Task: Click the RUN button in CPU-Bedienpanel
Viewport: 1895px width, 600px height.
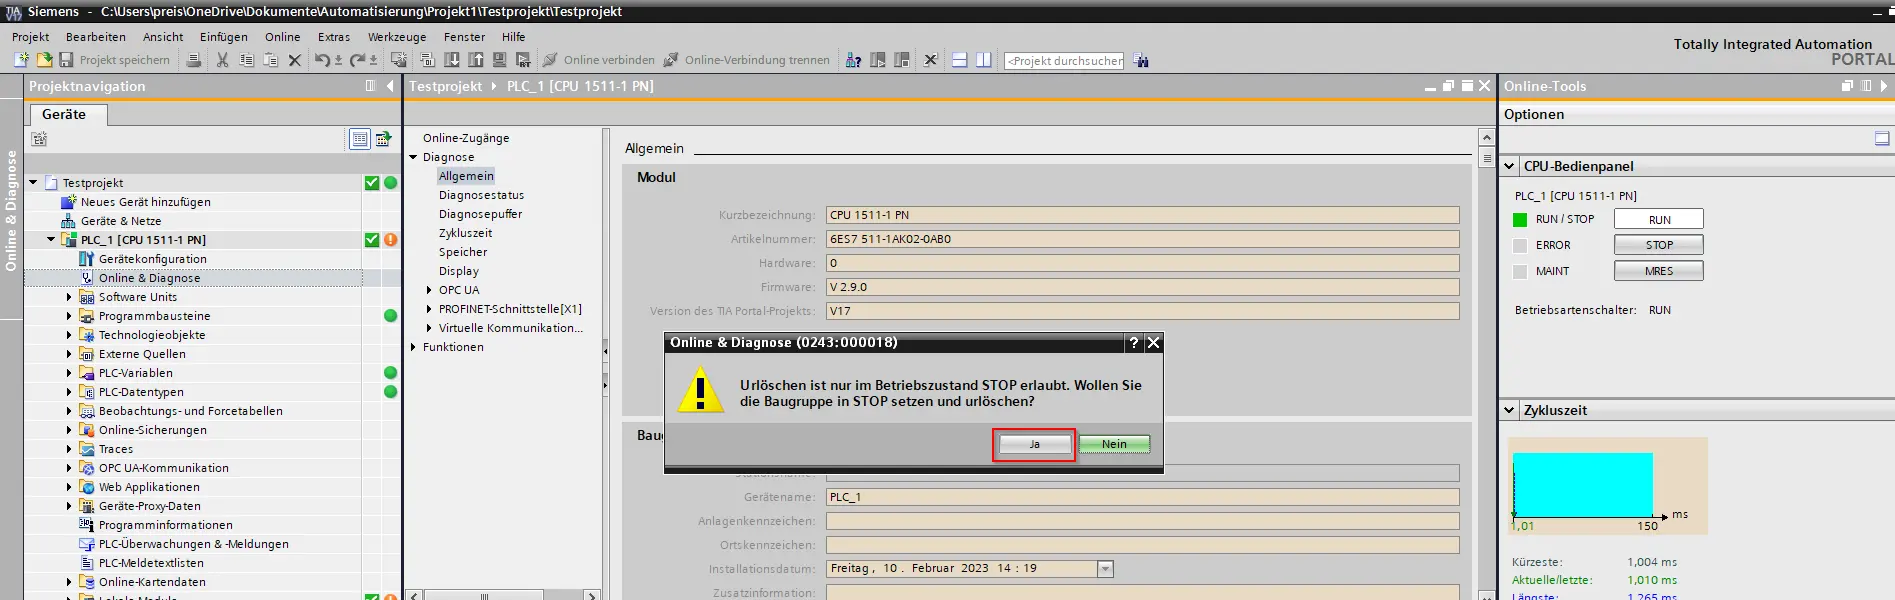Action: point(1659,219)
